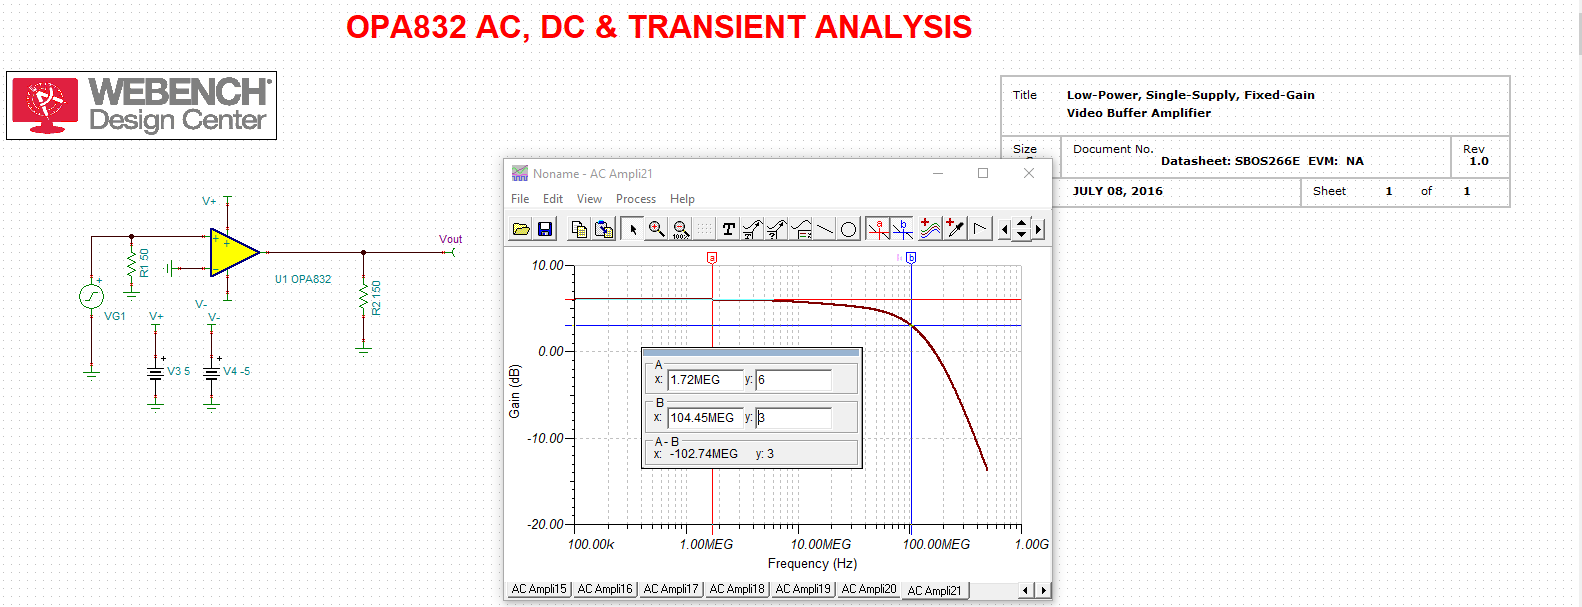The width and height of the screenshot is (1582, 607).
Task: Click the tab scroll right arrow
Action: tap(1043, 590)
